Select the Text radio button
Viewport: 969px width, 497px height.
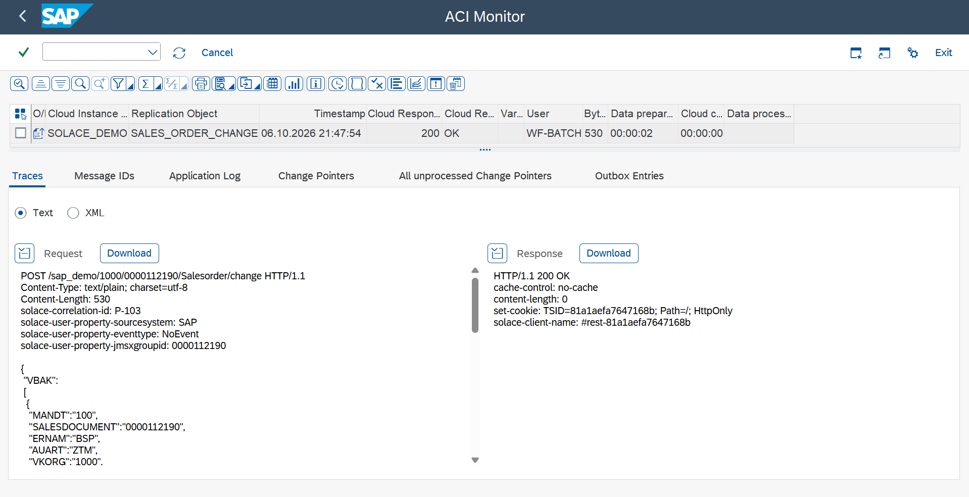[x=20, y=213]
